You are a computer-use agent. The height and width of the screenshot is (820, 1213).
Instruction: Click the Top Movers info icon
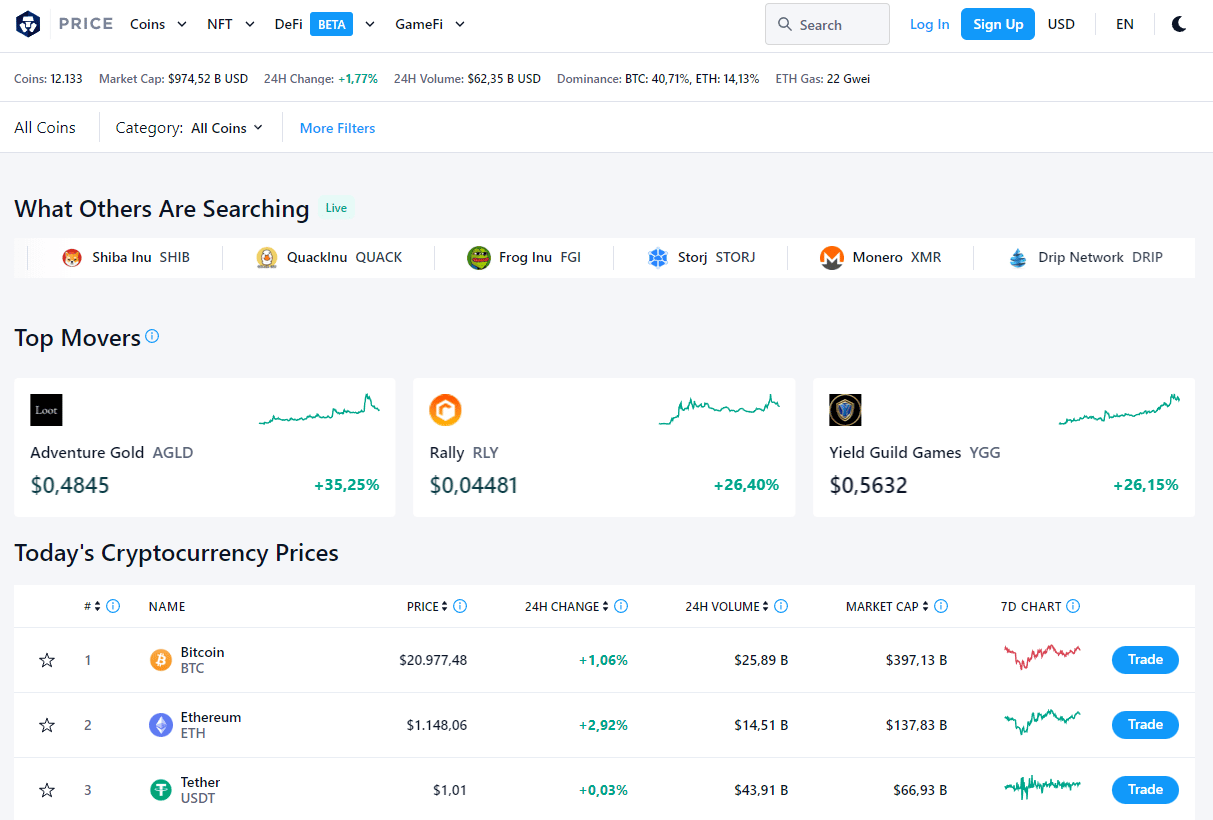click(152, 336)
